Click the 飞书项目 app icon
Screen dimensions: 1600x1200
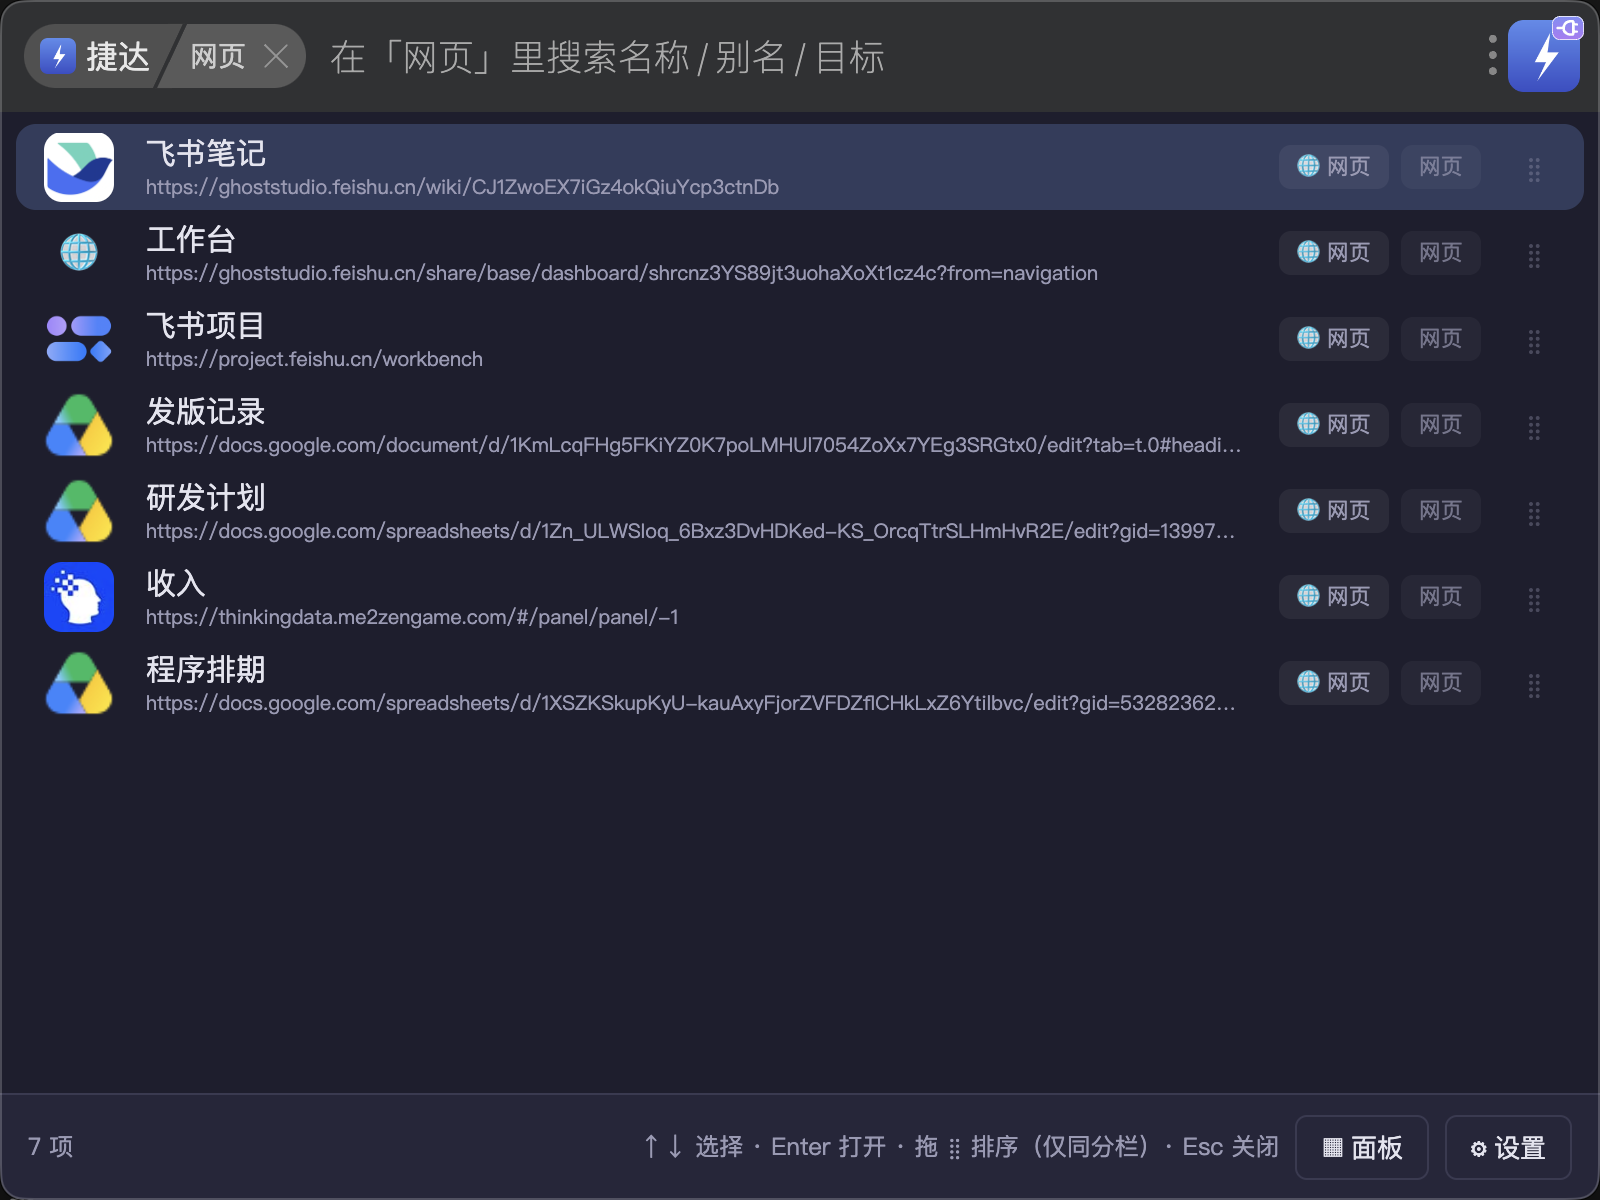coord(79,339)
